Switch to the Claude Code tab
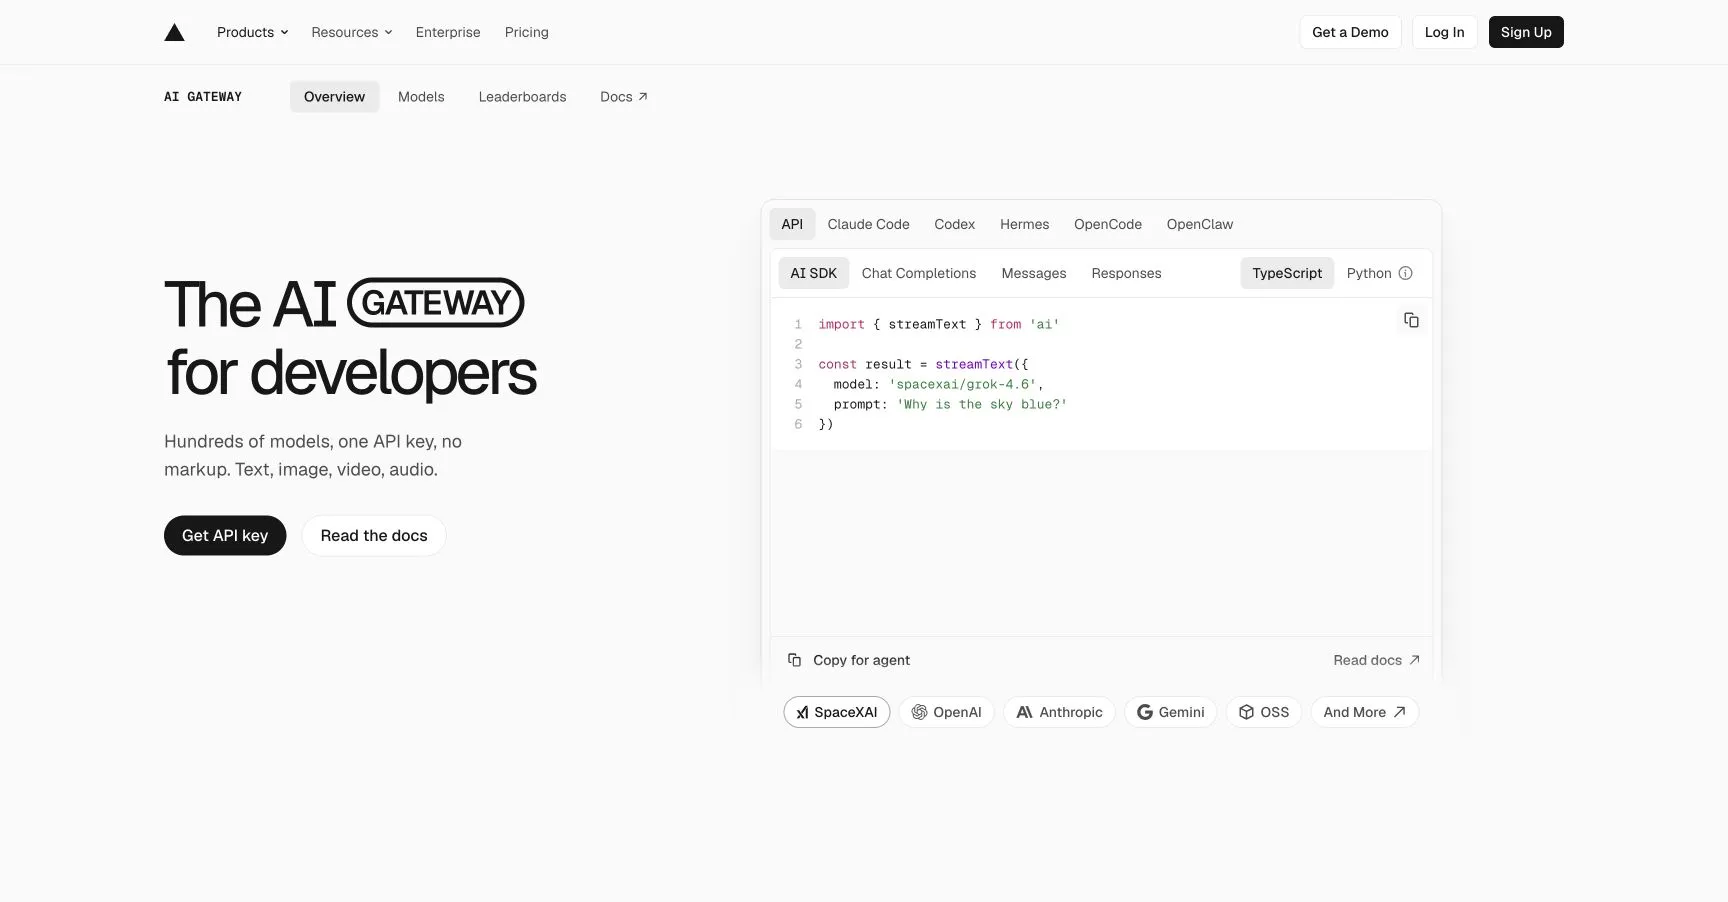The width and height of the screenshot is (1728, 902). tap(868, 224)
